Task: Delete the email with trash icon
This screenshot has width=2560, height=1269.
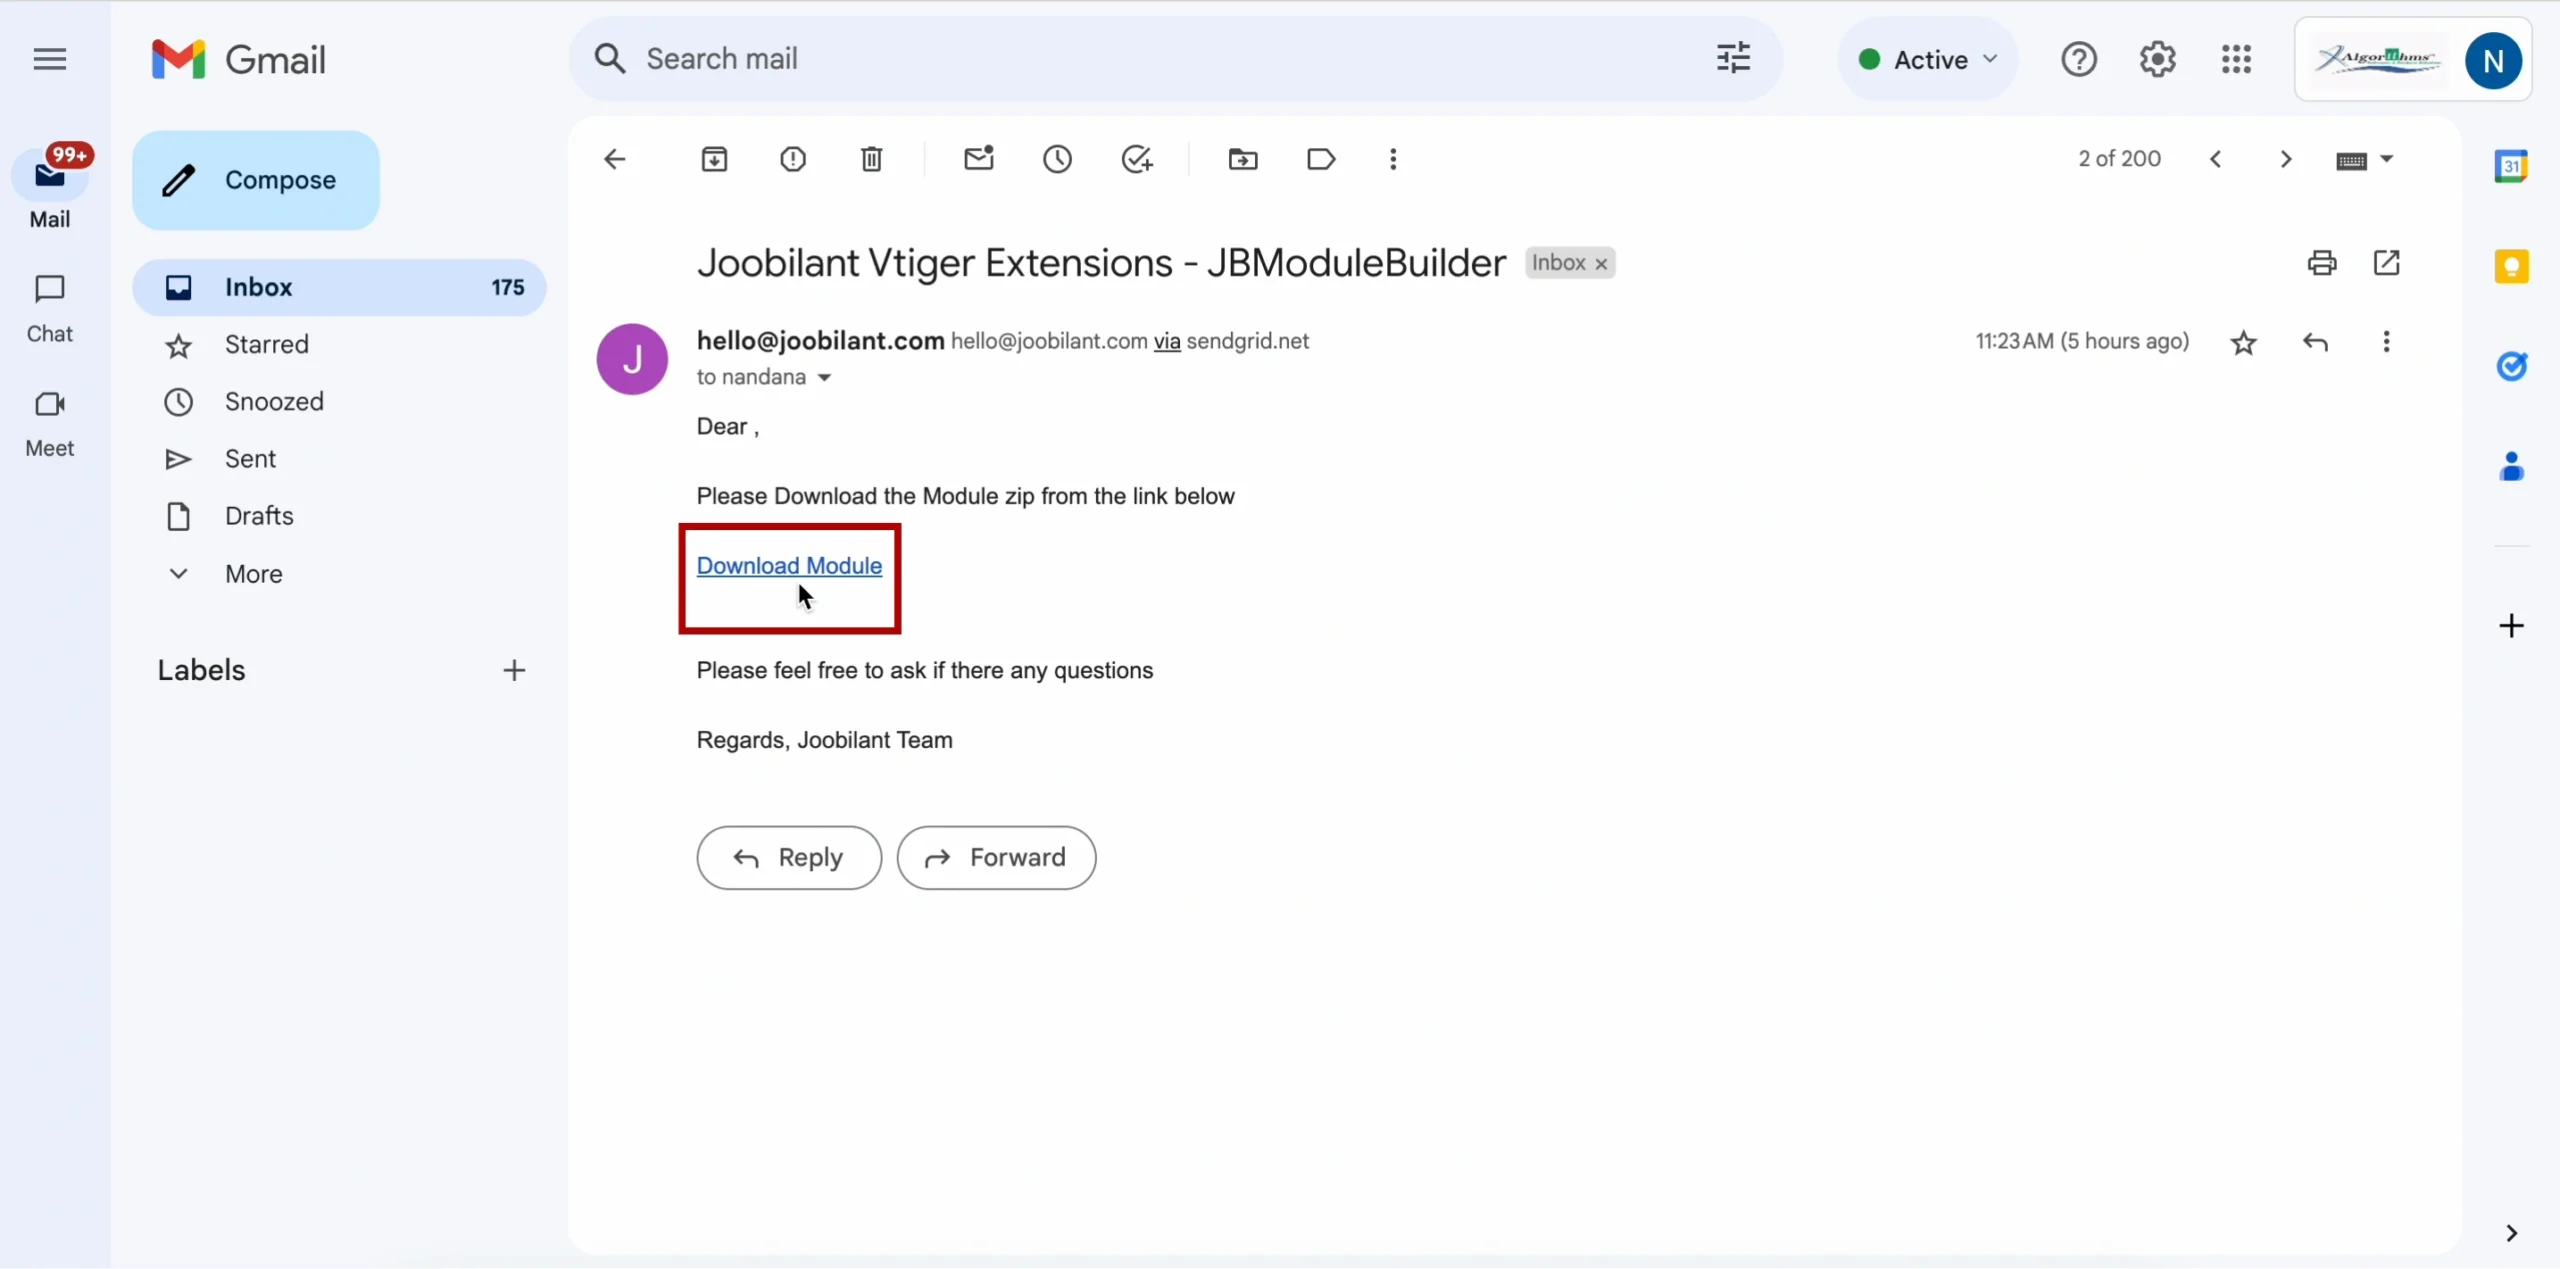Action: [871, 159]
